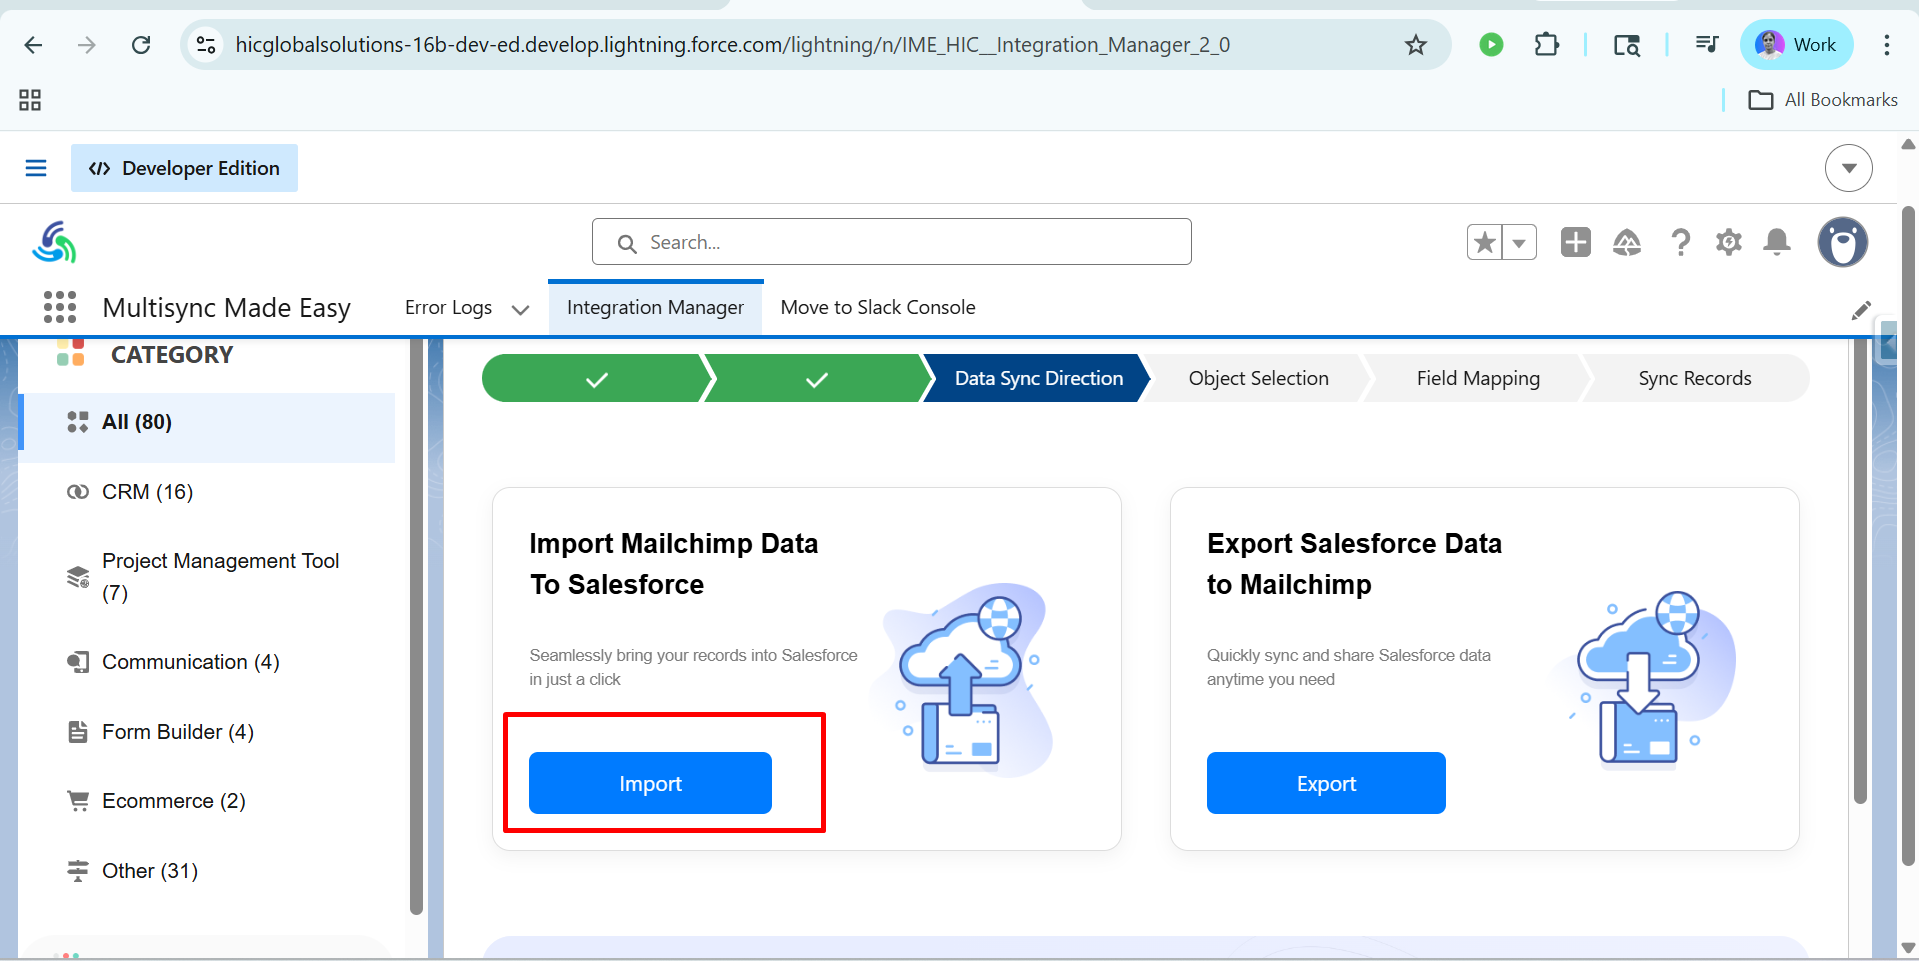The height and width of the screenshot is (961, 1919).
Task: Click the Export button
Action: coord(1326,783)
